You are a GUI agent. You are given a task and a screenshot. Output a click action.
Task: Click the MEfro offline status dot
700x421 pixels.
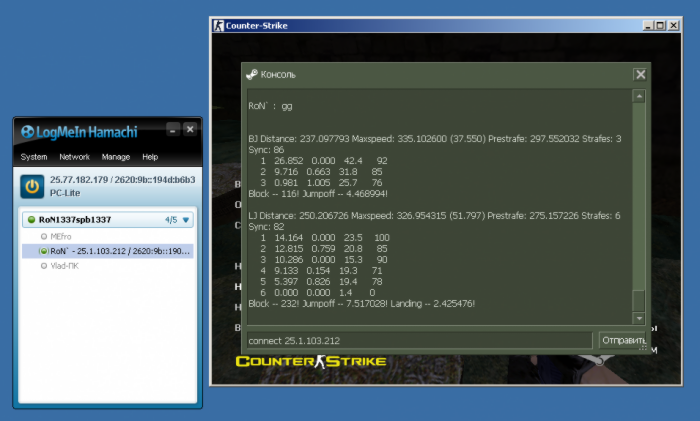(x=43, y=236)
